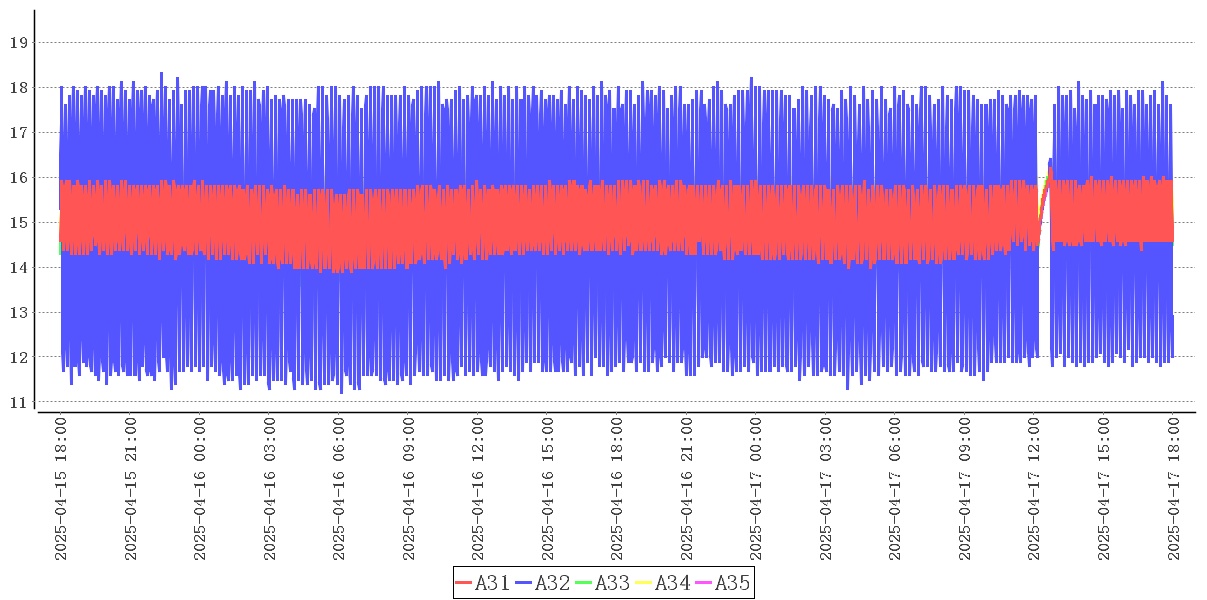This screenshot has width=1207, height=600.
Task: Toggle the A31 series legend label
Action: pos(493,583)
